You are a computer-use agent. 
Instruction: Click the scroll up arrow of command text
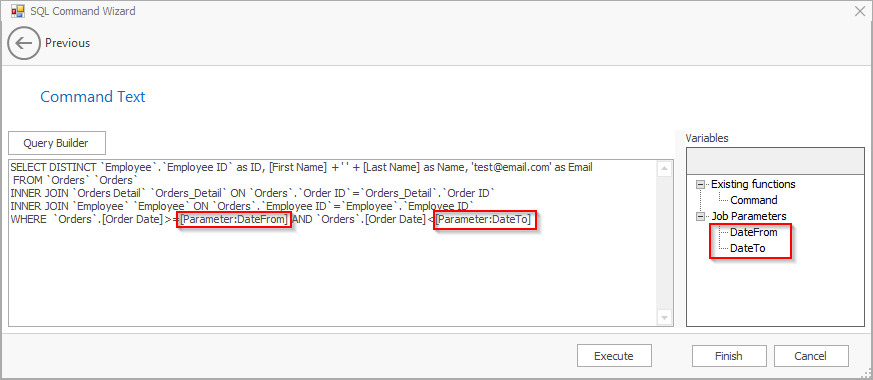click(x=664, y=169)
